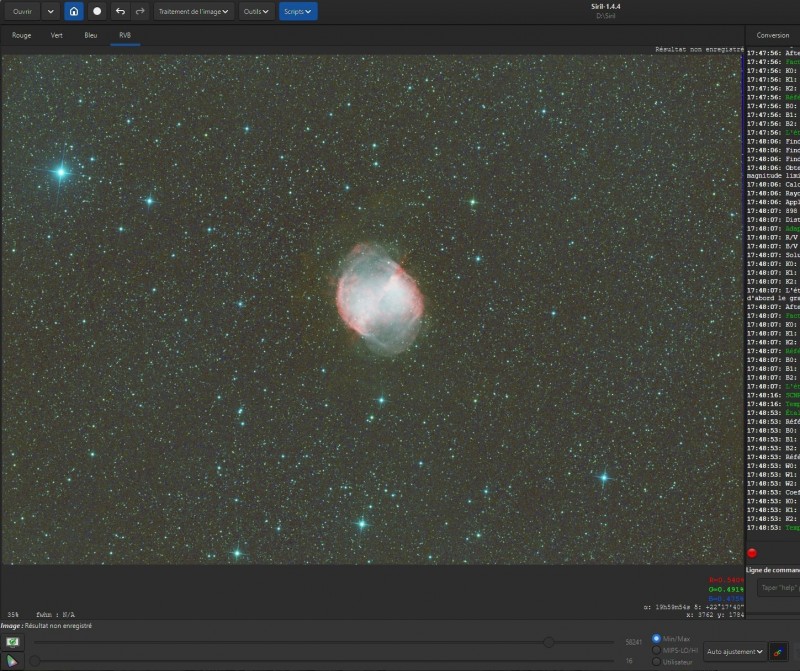Image resolution: width=800 pixels, height=671 pixels.
Task: Switch to the Bleu channel tab
Action: (91, 35)
